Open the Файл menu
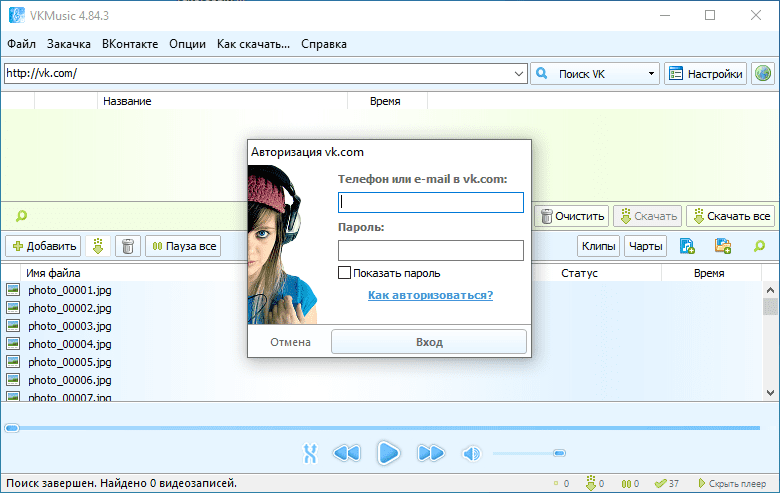 pos(21,44)
